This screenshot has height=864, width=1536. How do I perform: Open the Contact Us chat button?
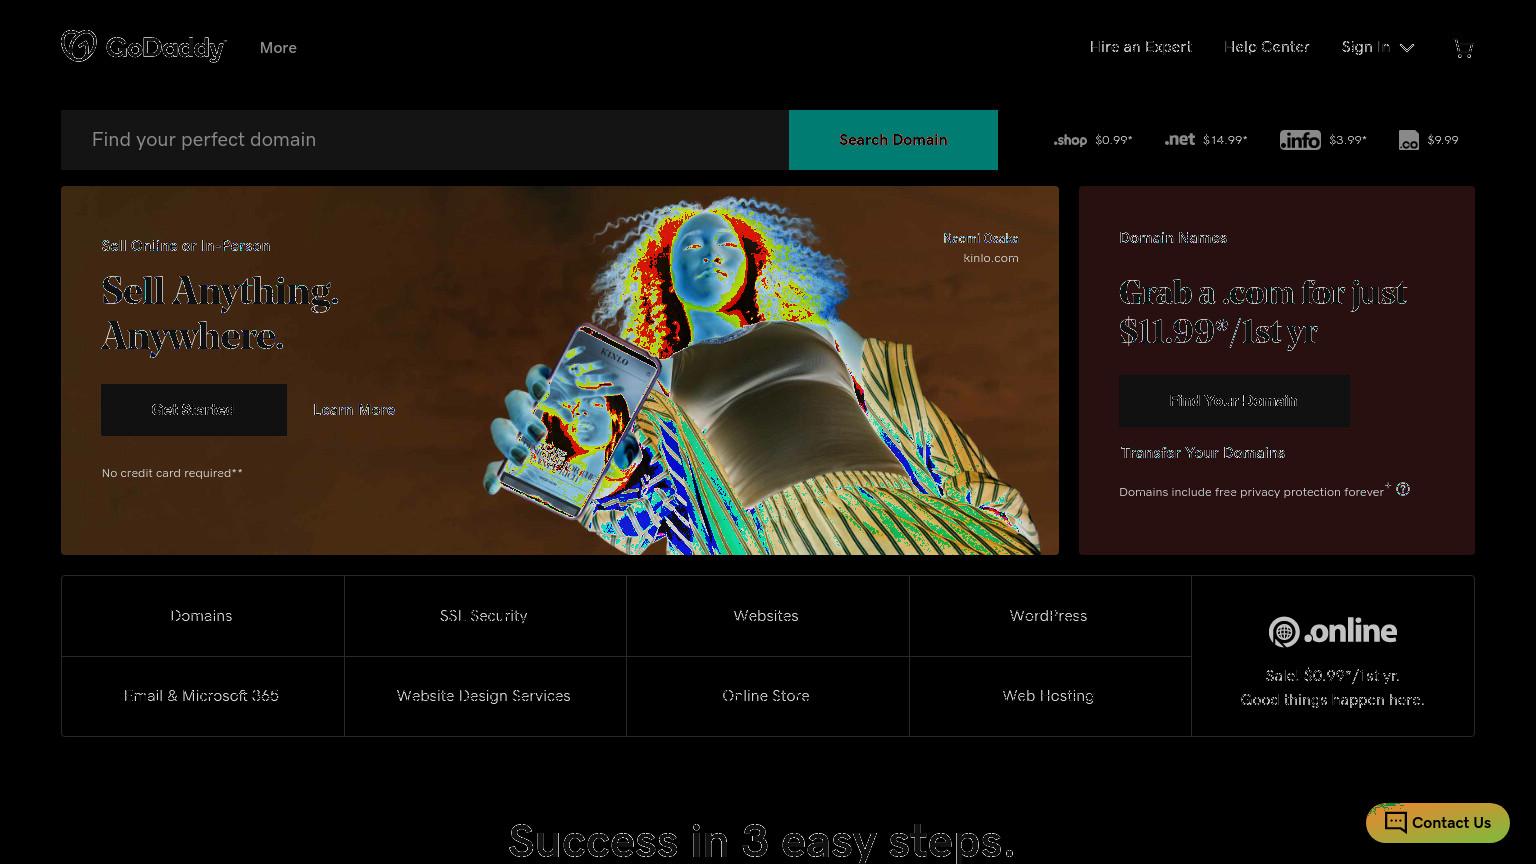coord(1437,823)
